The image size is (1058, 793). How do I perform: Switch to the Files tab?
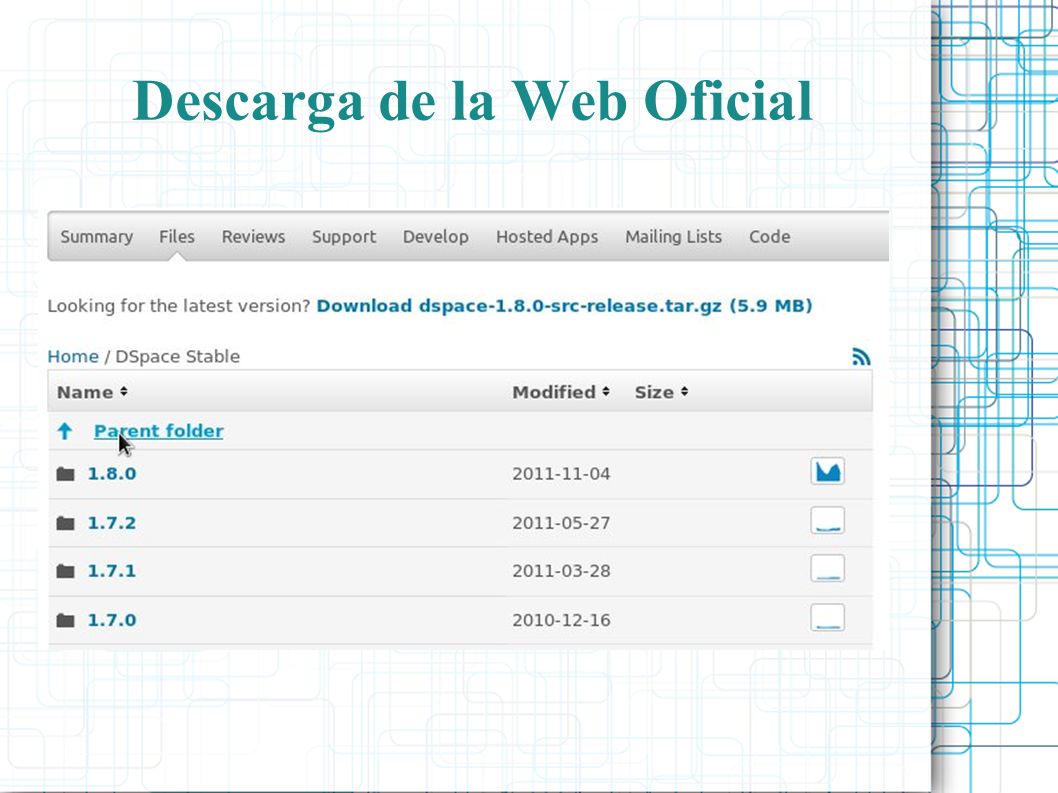(177, 237)
